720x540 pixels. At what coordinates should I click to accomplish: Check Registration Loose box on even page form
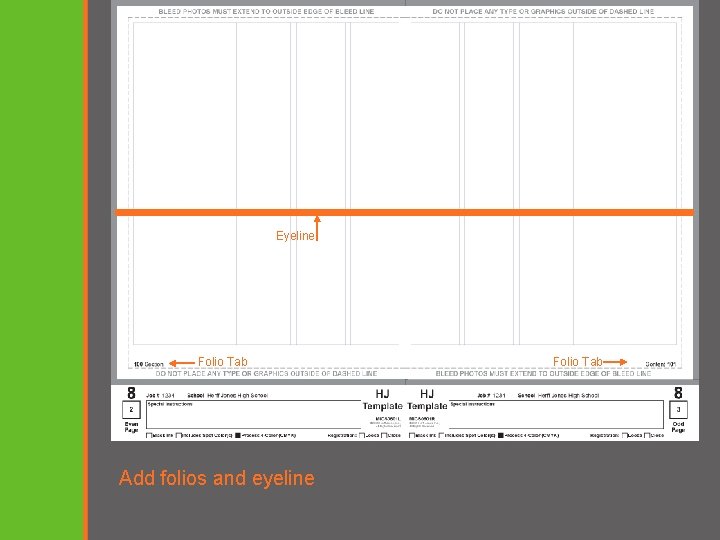362,435
